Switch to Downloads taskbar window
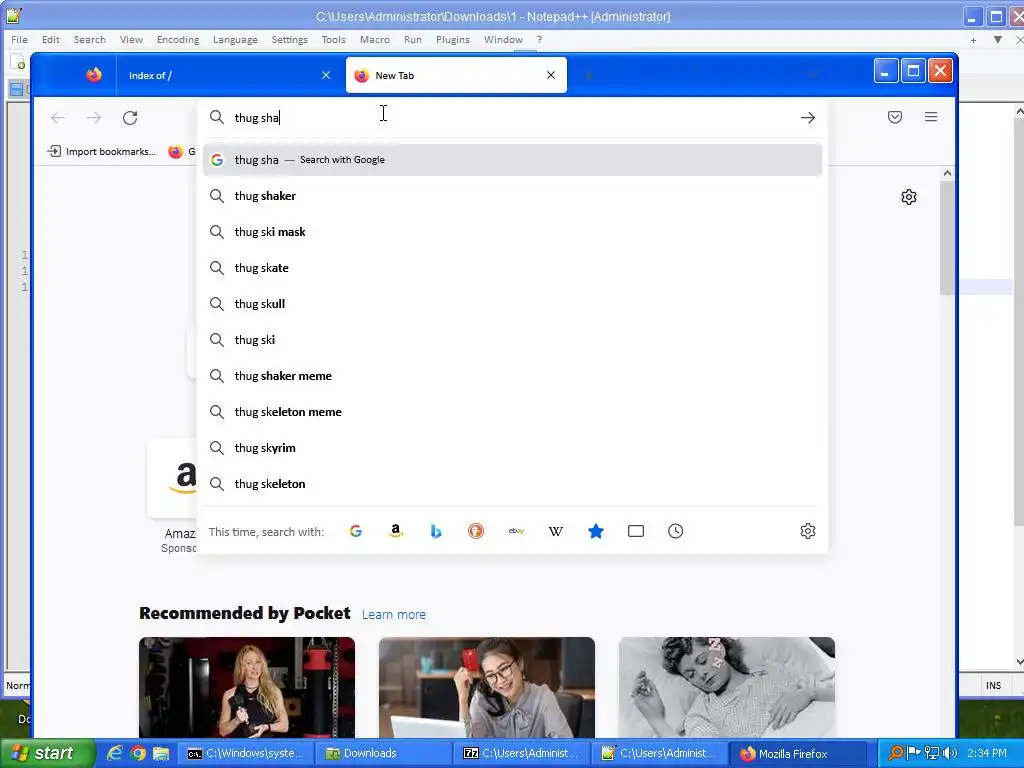The image size is (1024, 768). coord(383,753)
